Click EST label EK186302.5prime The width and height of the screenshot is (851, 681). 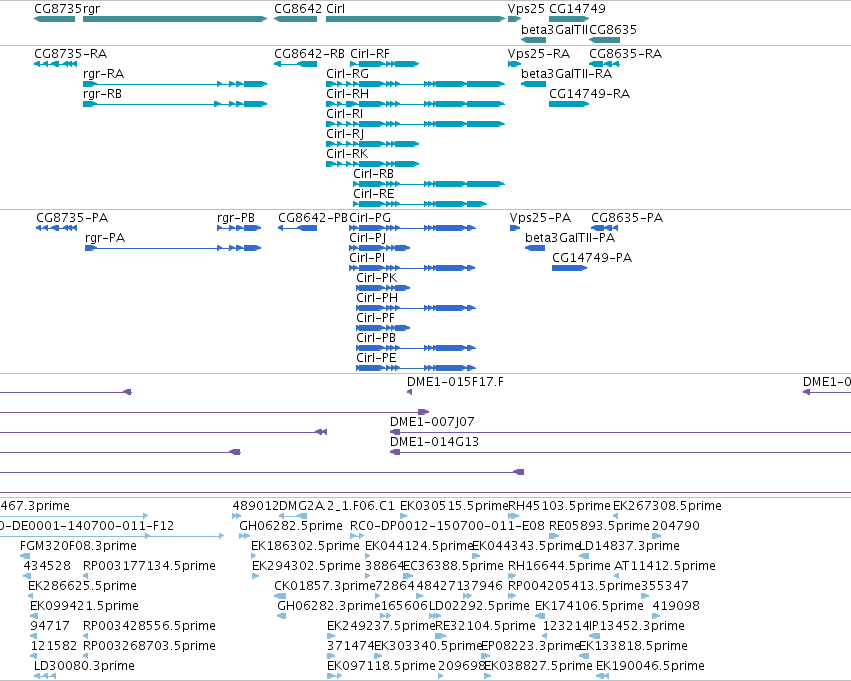(305, 546)
